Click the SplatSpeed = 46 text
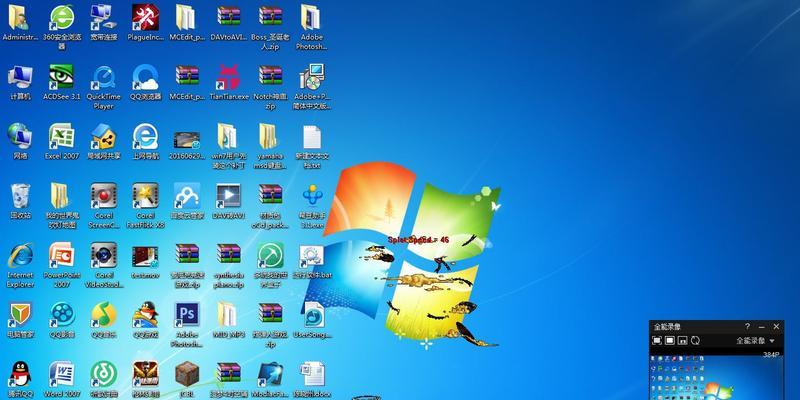The width and height of the screenshot is (800, 400). pyautogui.click(x=418, y=239)
